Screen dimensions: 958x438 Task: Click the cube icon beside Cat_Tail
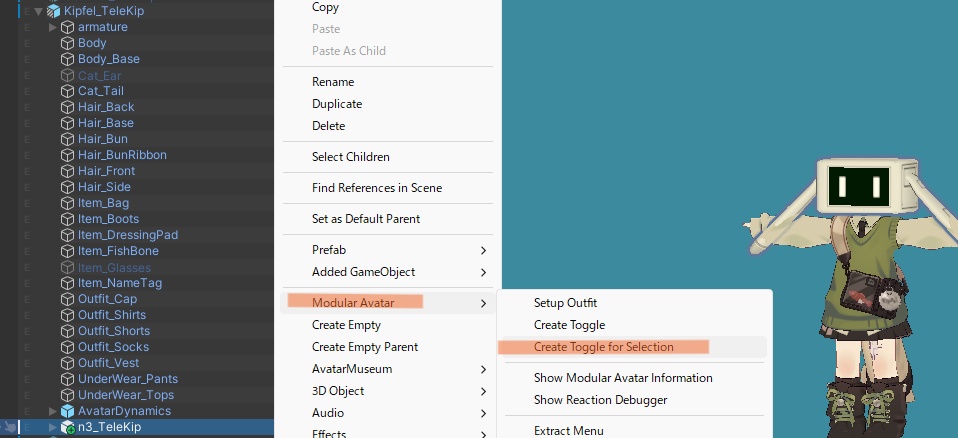coord(68,91)
